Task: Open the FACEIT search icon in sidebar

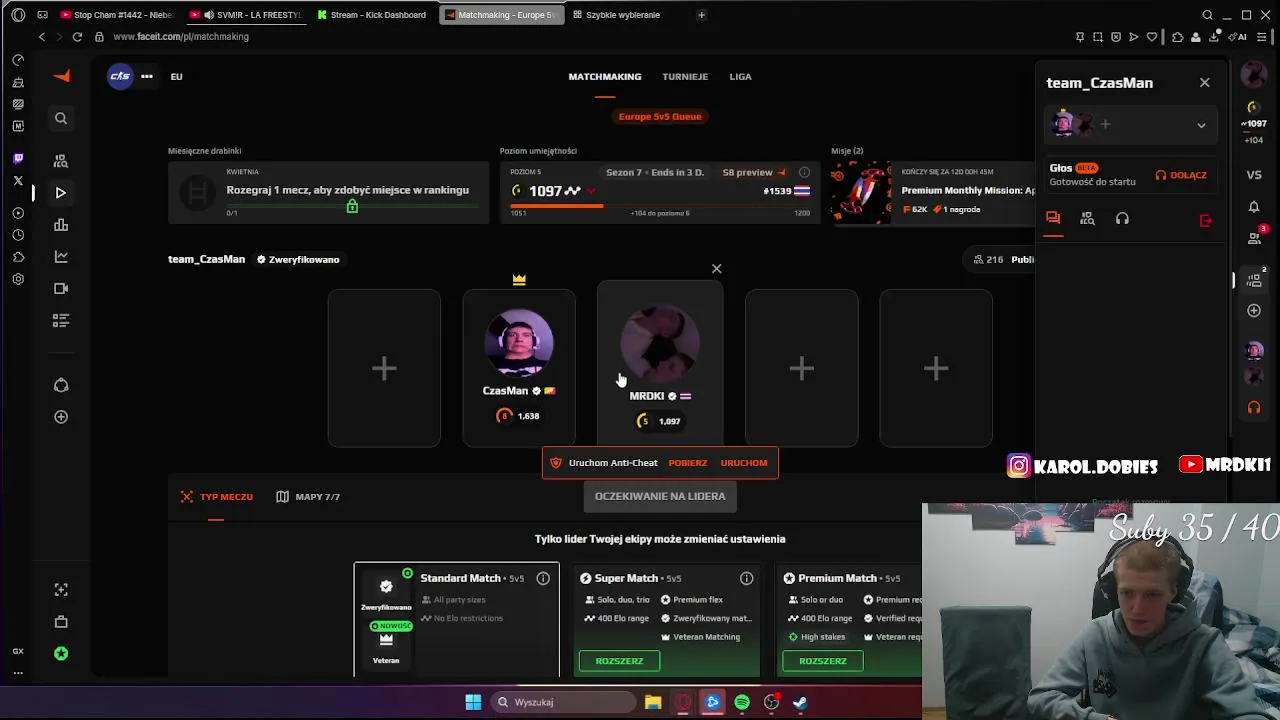Action: coord(61,118)
